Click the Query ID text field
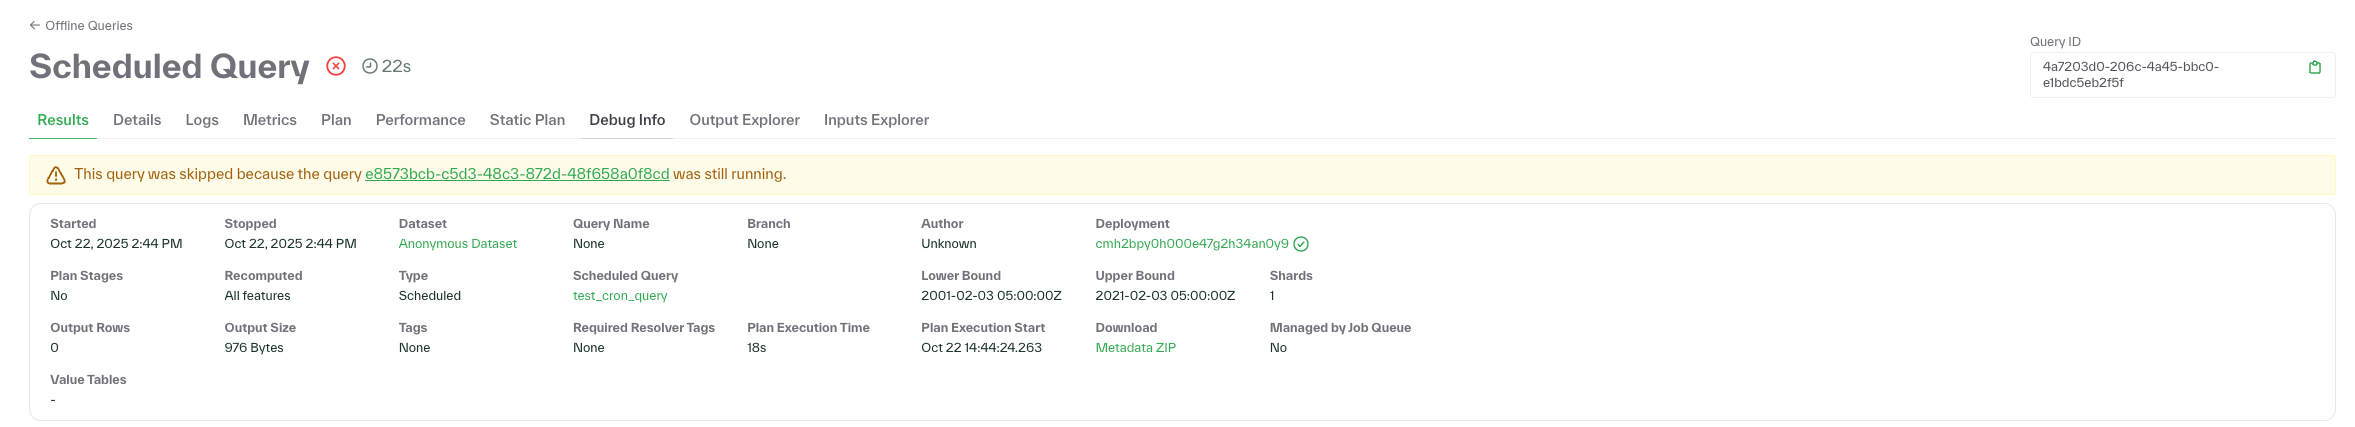Image resolution: width=2355 pixels, height=427 pixels. click(2160, 75)
